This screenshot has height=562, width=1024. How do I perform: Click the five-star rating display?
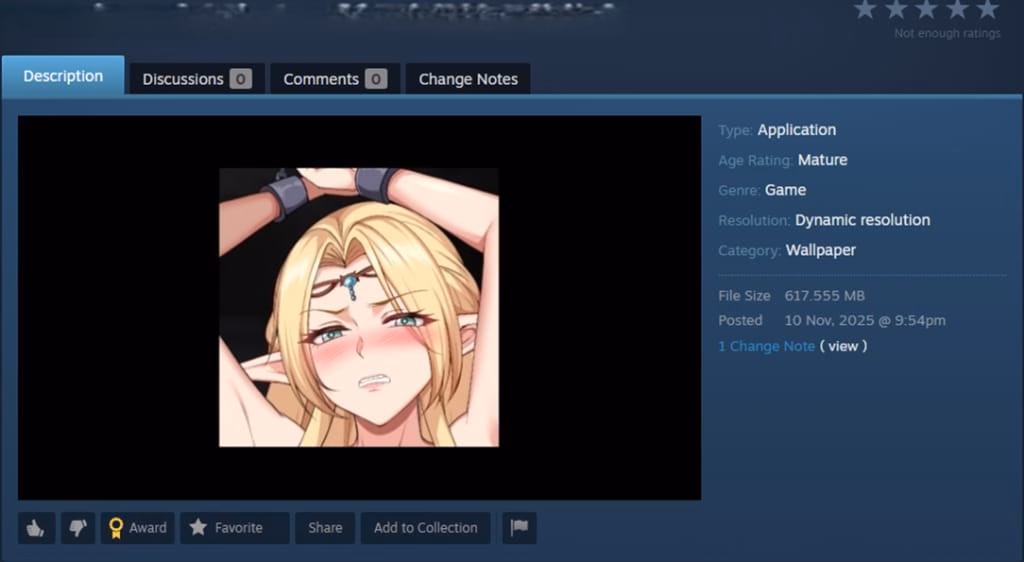click(926, 9)
